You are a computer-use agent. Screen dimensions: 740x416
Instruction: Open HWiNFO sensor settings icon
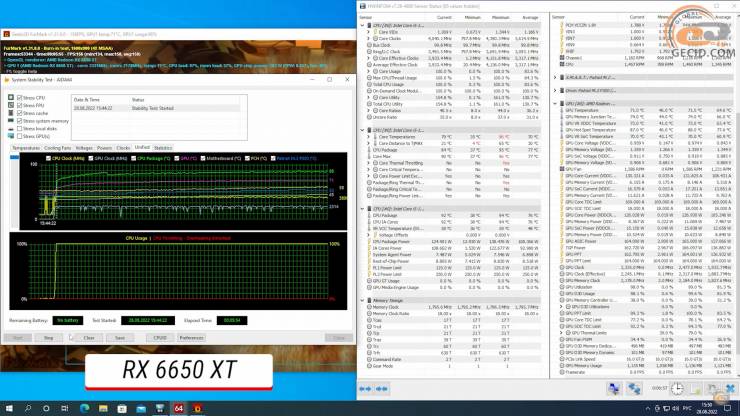(x=712, y=389)
